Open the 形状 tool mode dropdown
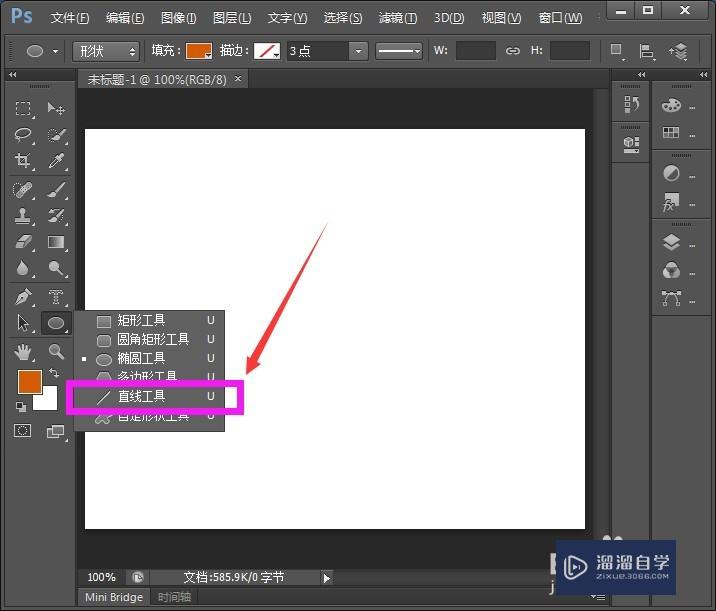Image resolution: width=716 pixels, height=611 pixels. (x=106, y=51)
